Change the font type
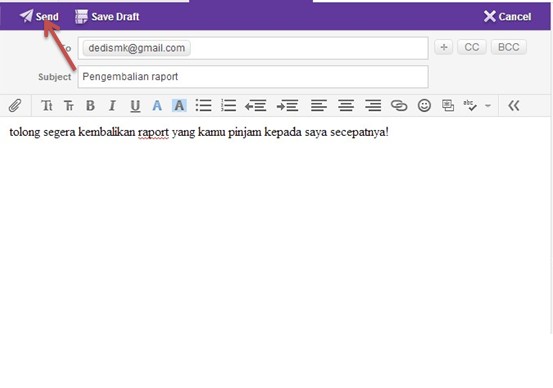This screenshot has height=388, width=553. tap(69, 105)
